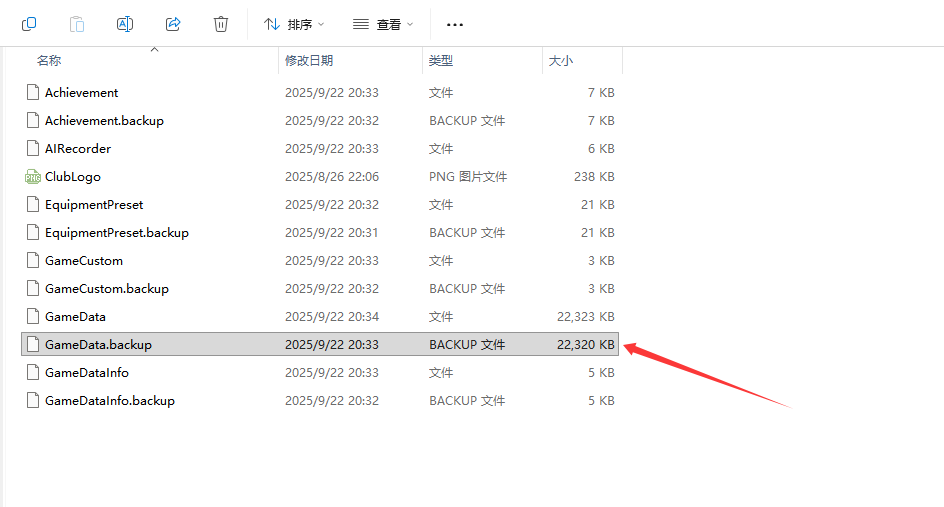This screenshot has width=944, height=507.
Task: Select the GameCustom file
Action: coord(84,261)
